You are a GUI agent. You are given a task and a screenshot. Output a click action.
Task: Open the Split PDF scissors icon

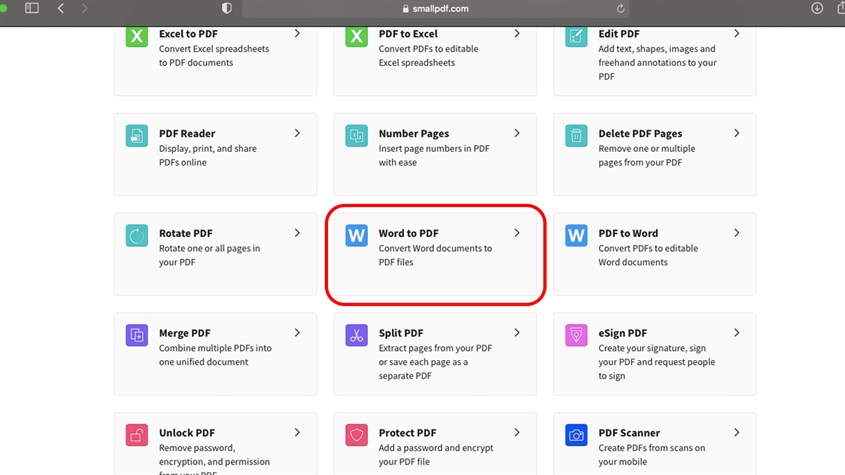click(x=356, y=335)
